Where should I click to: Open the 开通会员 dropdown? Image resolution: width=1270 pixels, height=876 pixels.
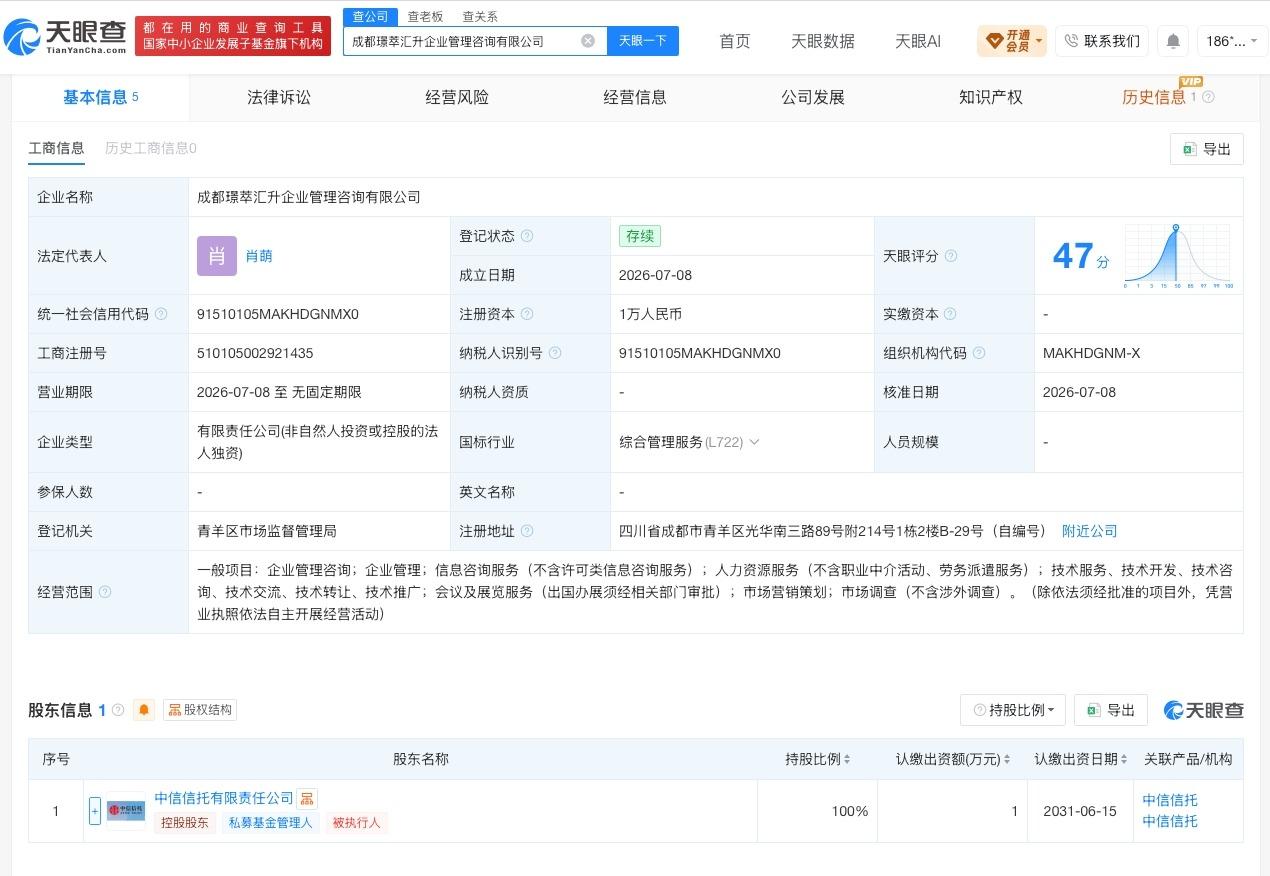coord(1012,41)
